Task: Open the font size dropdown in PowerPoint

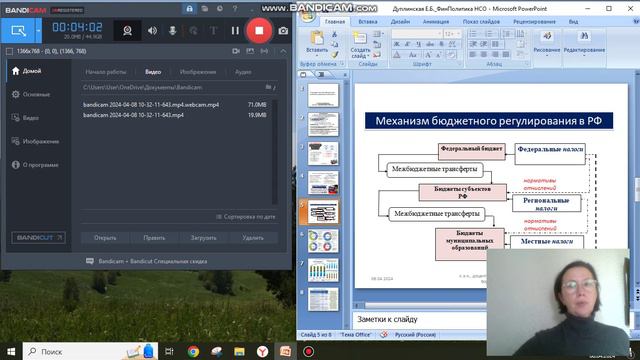Action: [459, 34]
